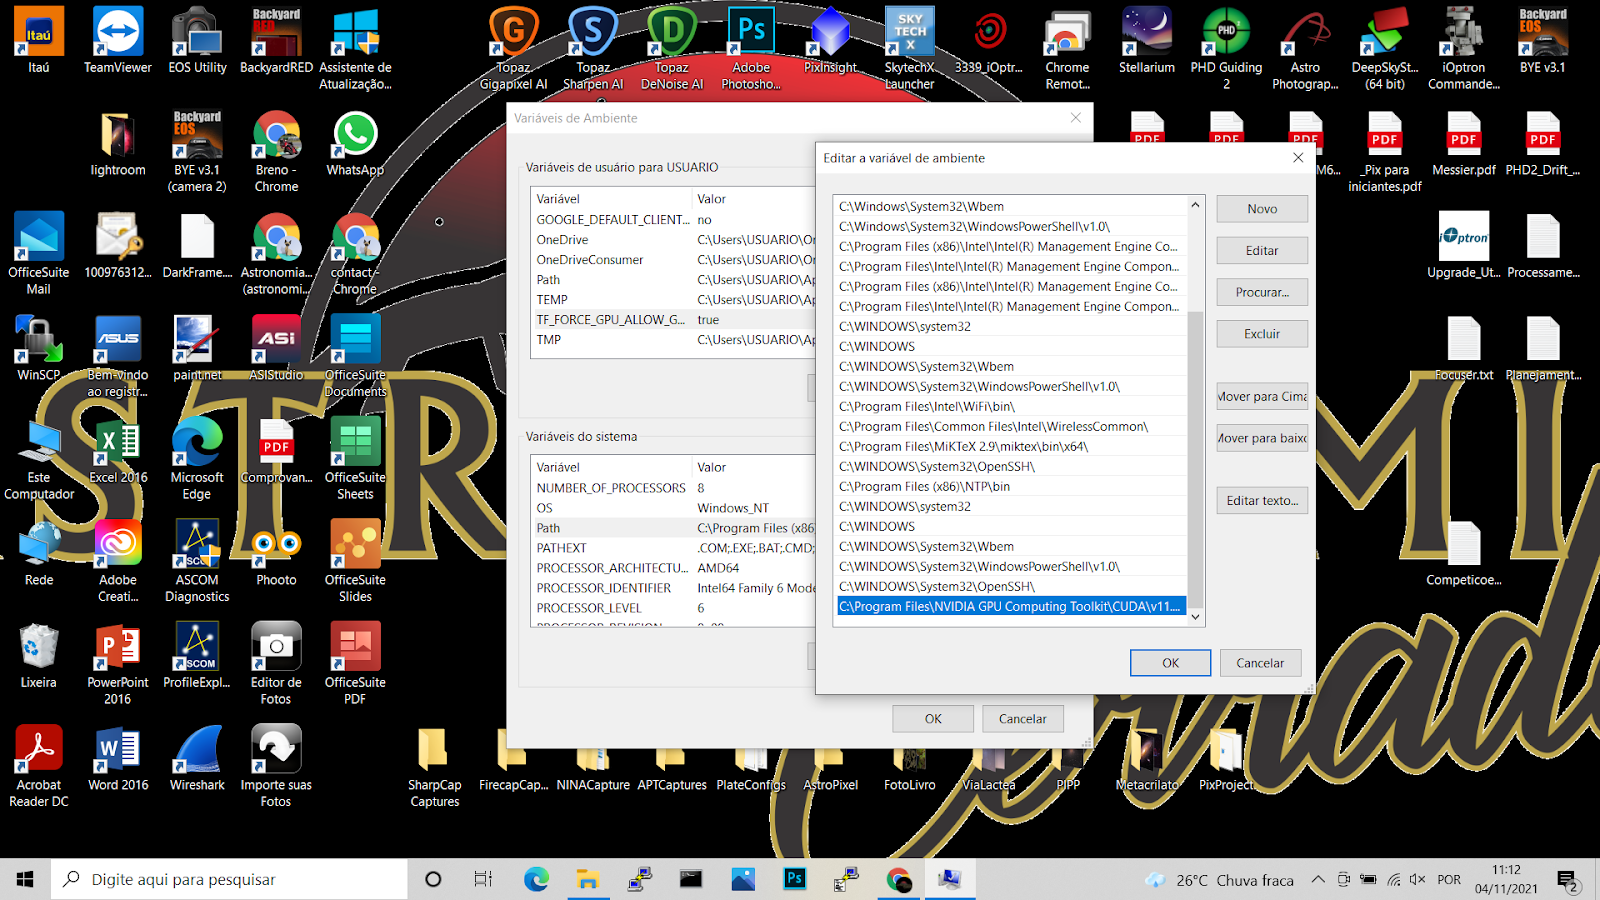Open the notification center icon
The image size is (1600, 900).
(x=1567, y=880)
